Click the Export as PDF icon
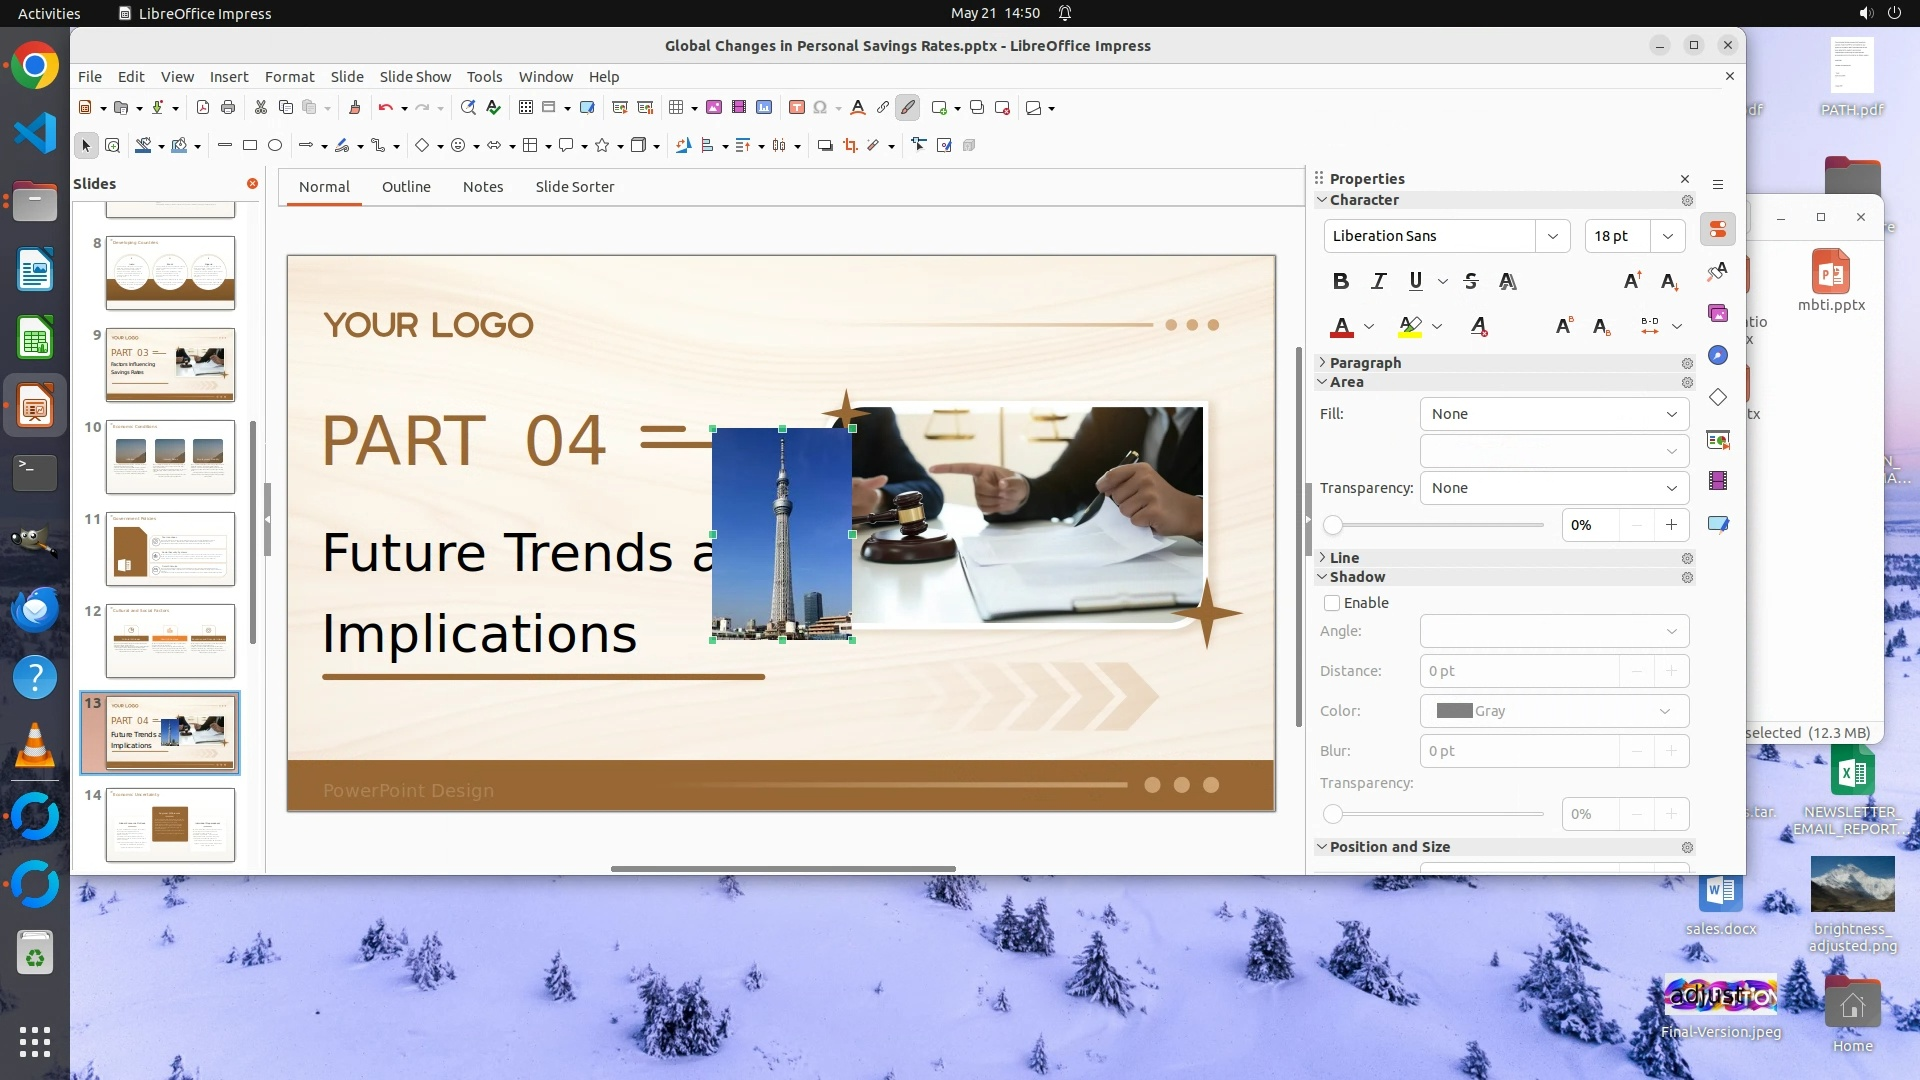The image size is (1920, 1080). click(203, 108)
